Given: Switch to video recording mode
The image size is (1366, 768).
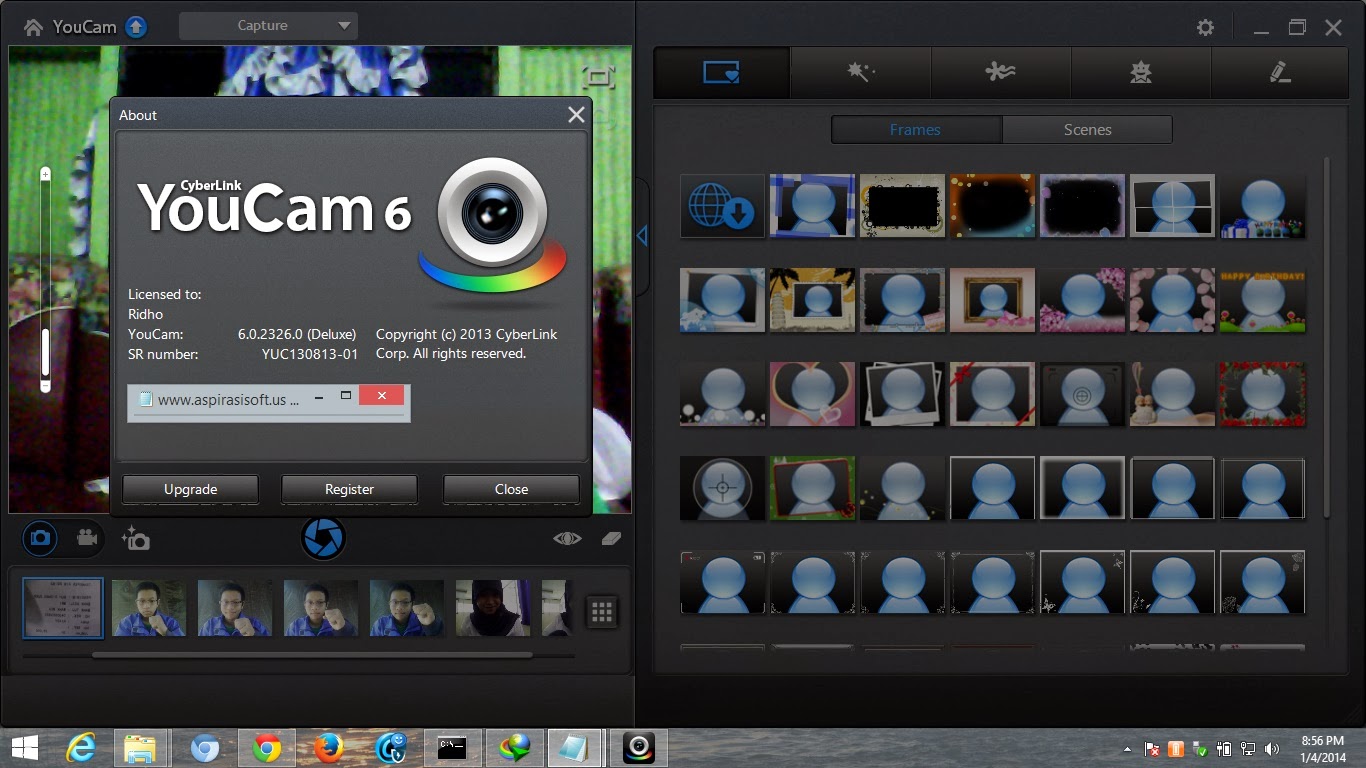Looking at the screenshot, I should [87, 538].
